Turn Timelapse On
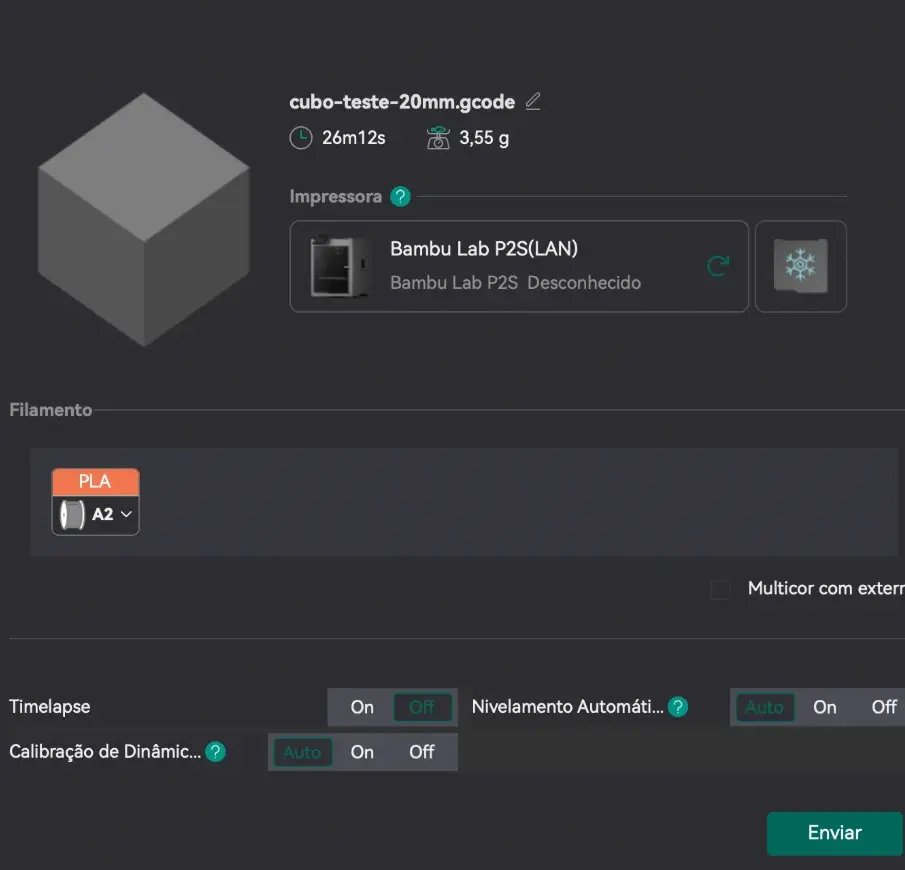Screen dimensions: 905x870 [x=362, y=707]
